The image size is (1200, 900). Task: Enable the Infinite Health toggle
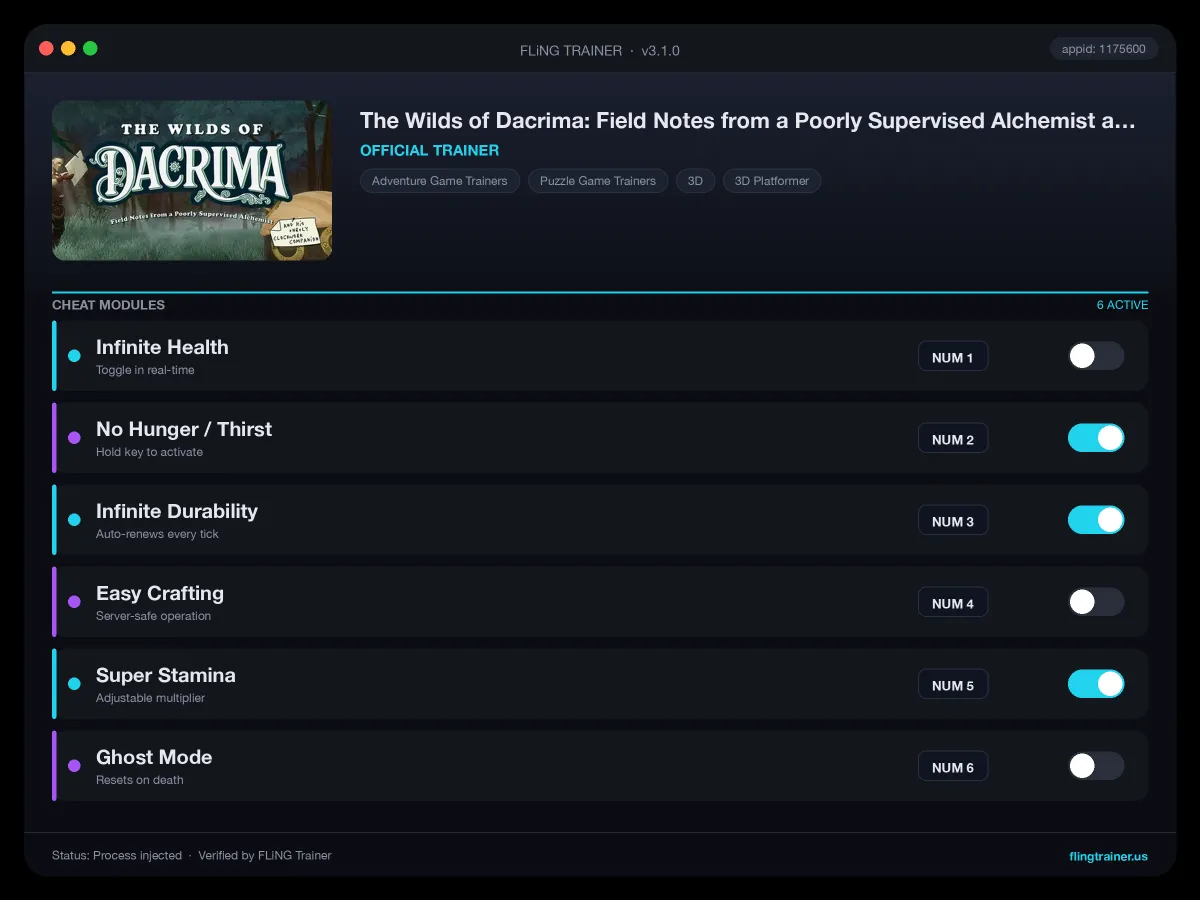click(x=1096, y=356)
